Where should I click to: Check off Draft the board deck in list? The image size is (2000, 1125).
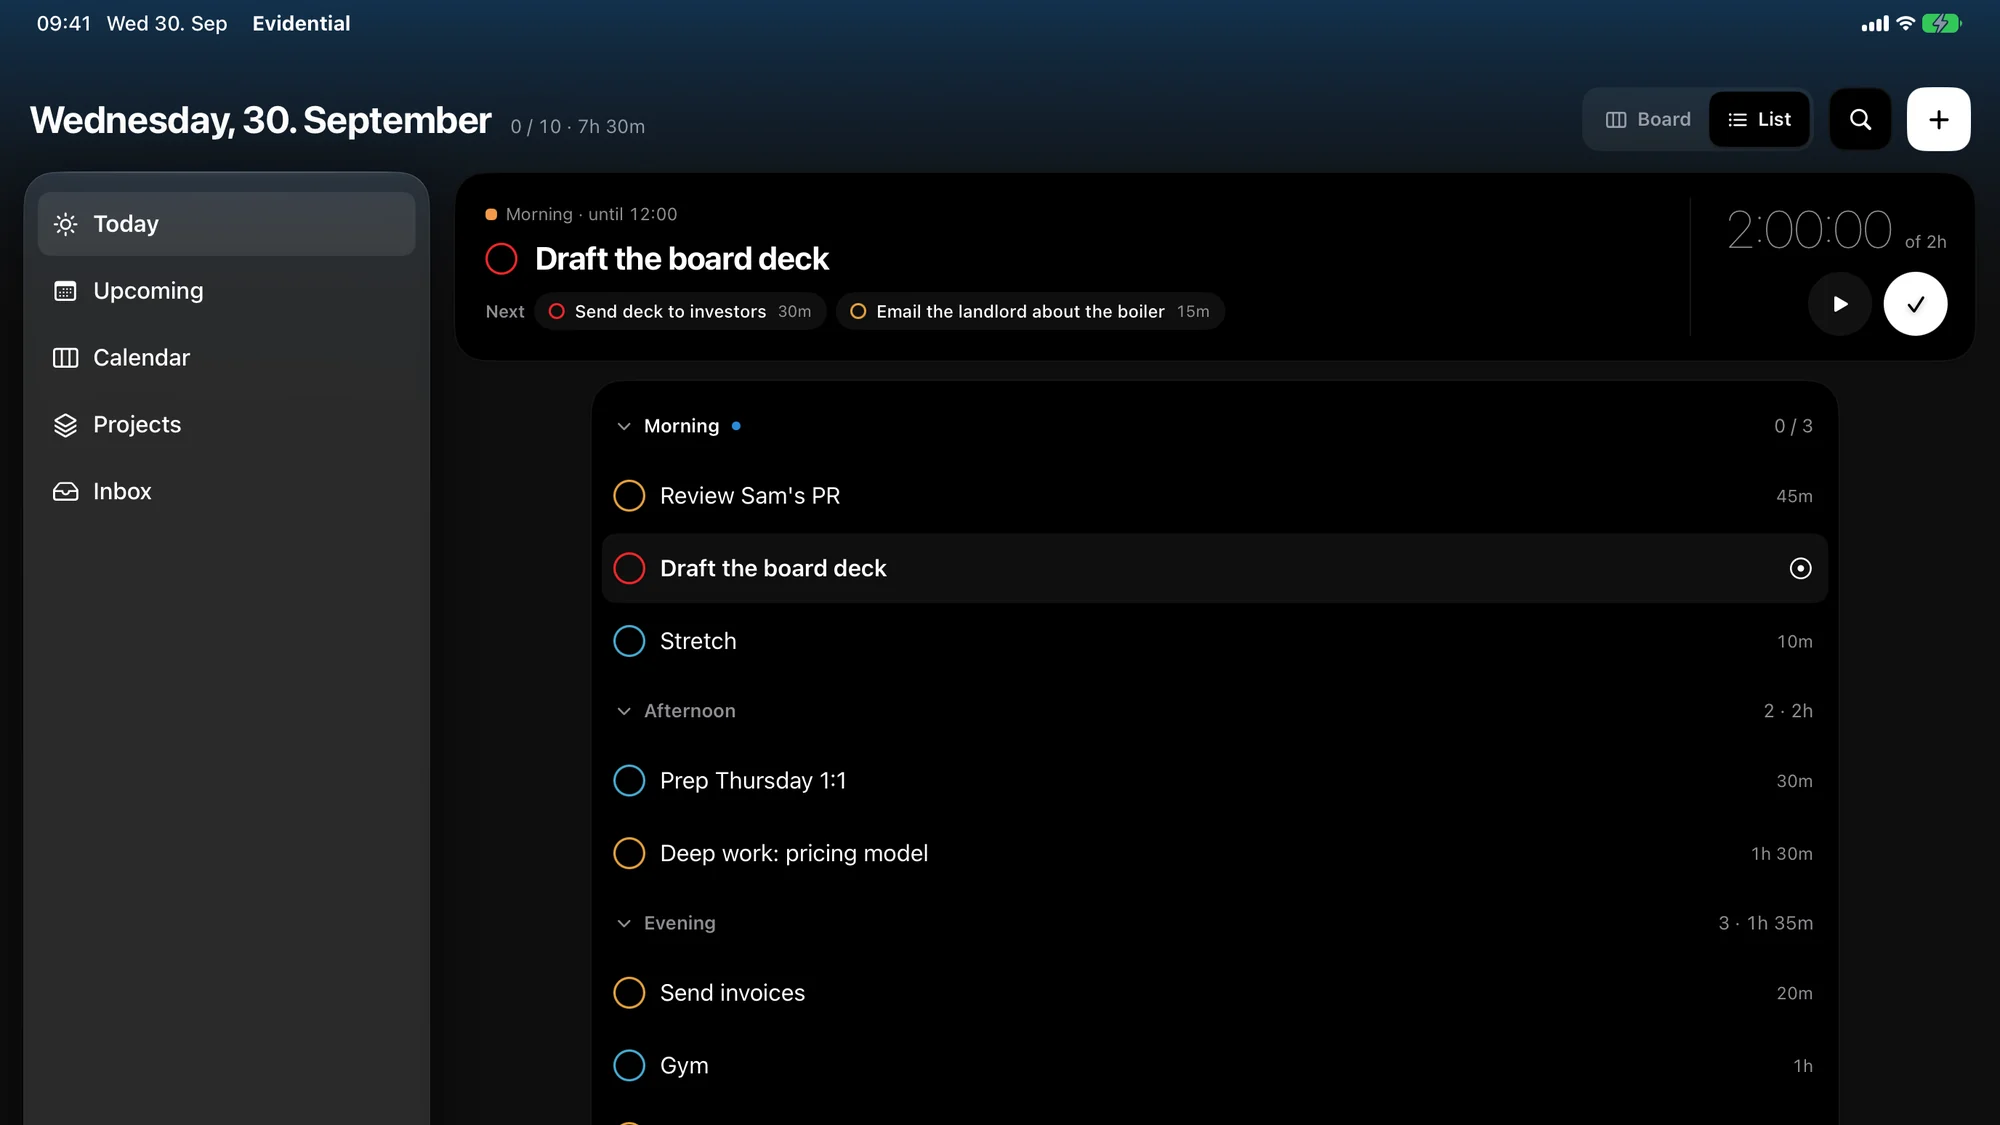pos(629,568)
